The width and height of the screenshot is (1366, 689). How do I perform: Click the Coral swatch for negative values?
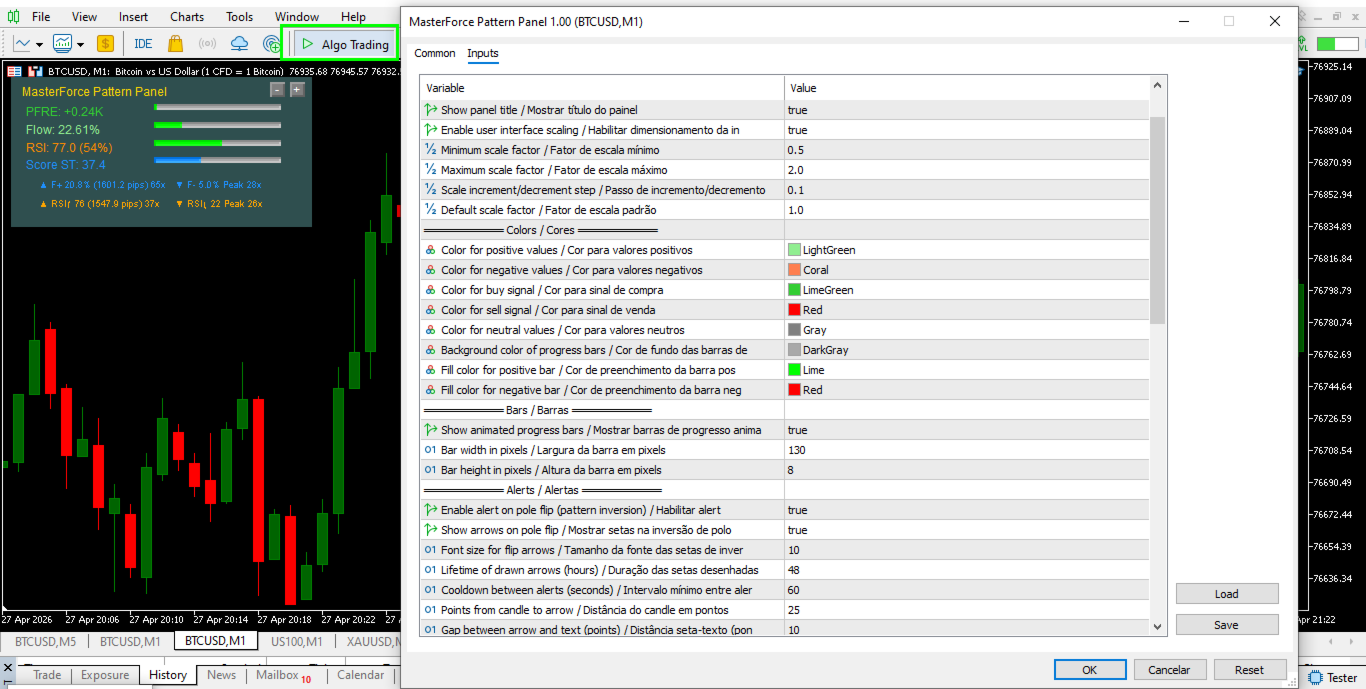(794, 270)
